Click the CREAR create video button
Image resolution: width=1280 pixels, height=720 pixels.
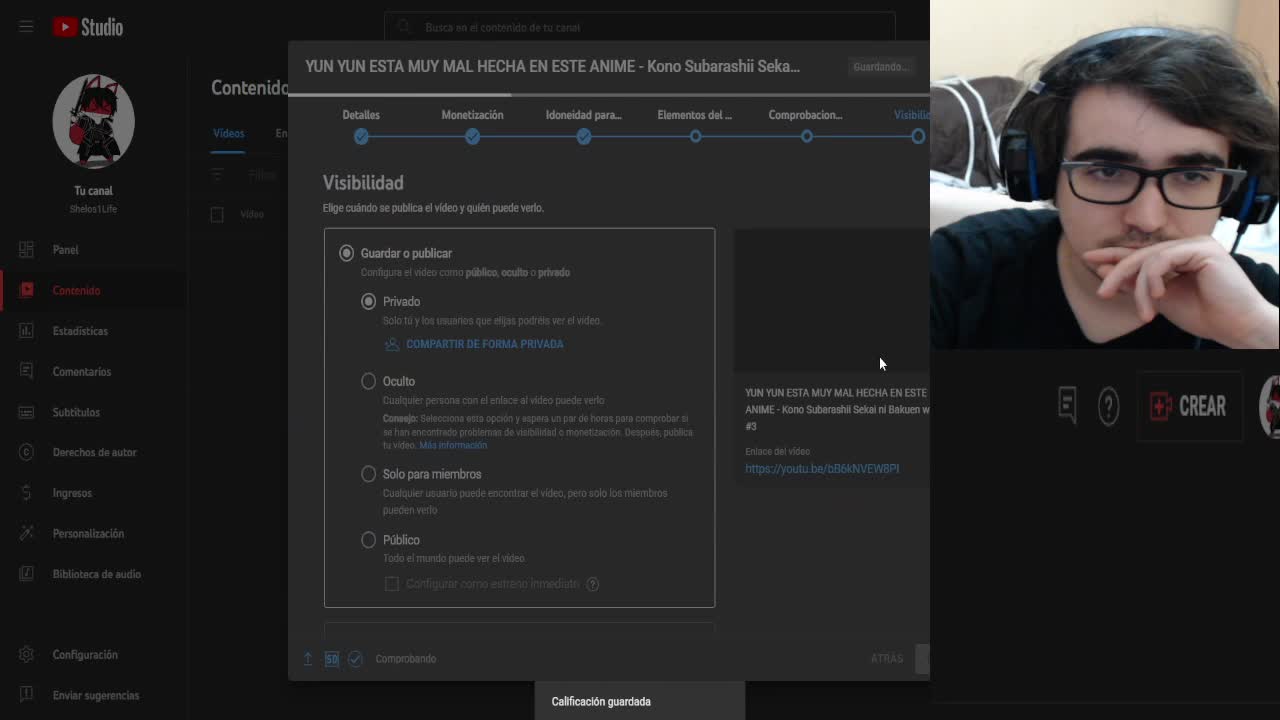[1189, 406]
